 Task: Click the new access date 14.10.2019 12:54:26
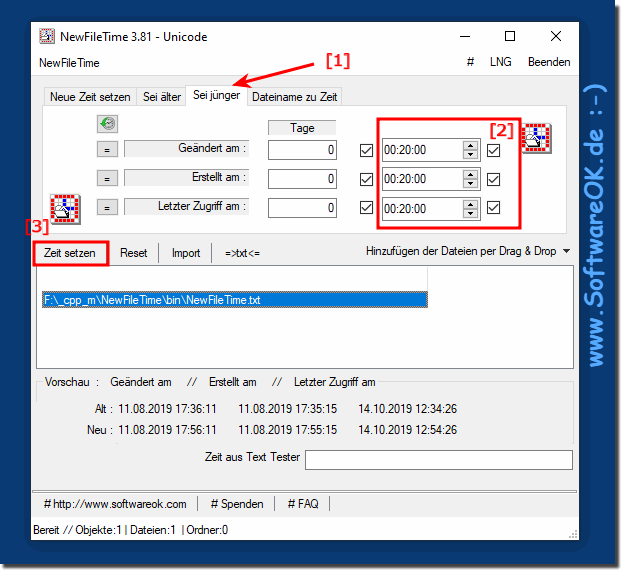(x=408, y=430)
